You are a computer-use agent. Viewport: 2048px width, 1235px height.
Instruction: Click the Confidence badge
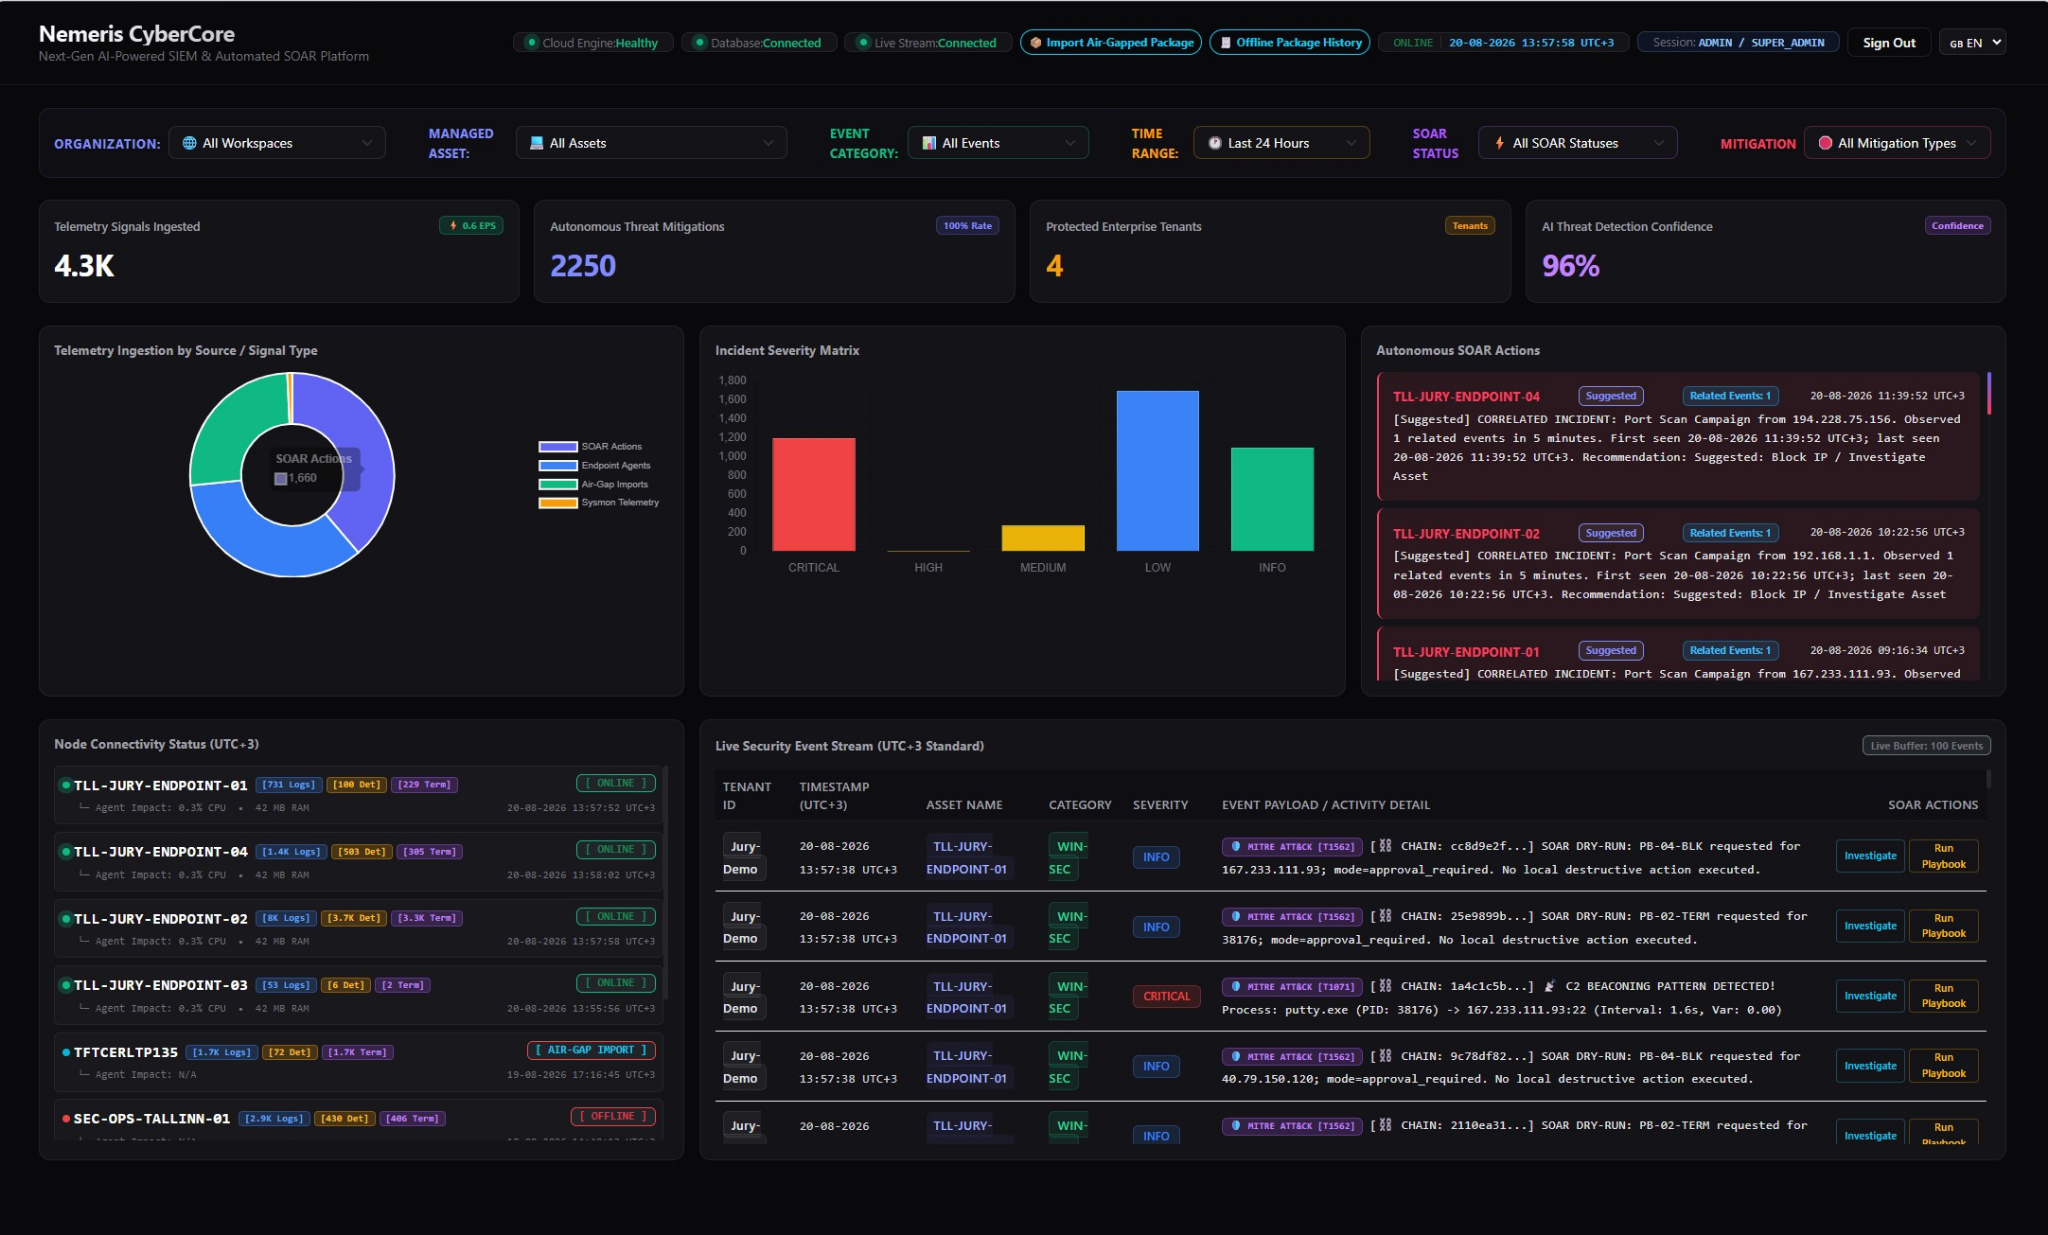point(1957,226)
